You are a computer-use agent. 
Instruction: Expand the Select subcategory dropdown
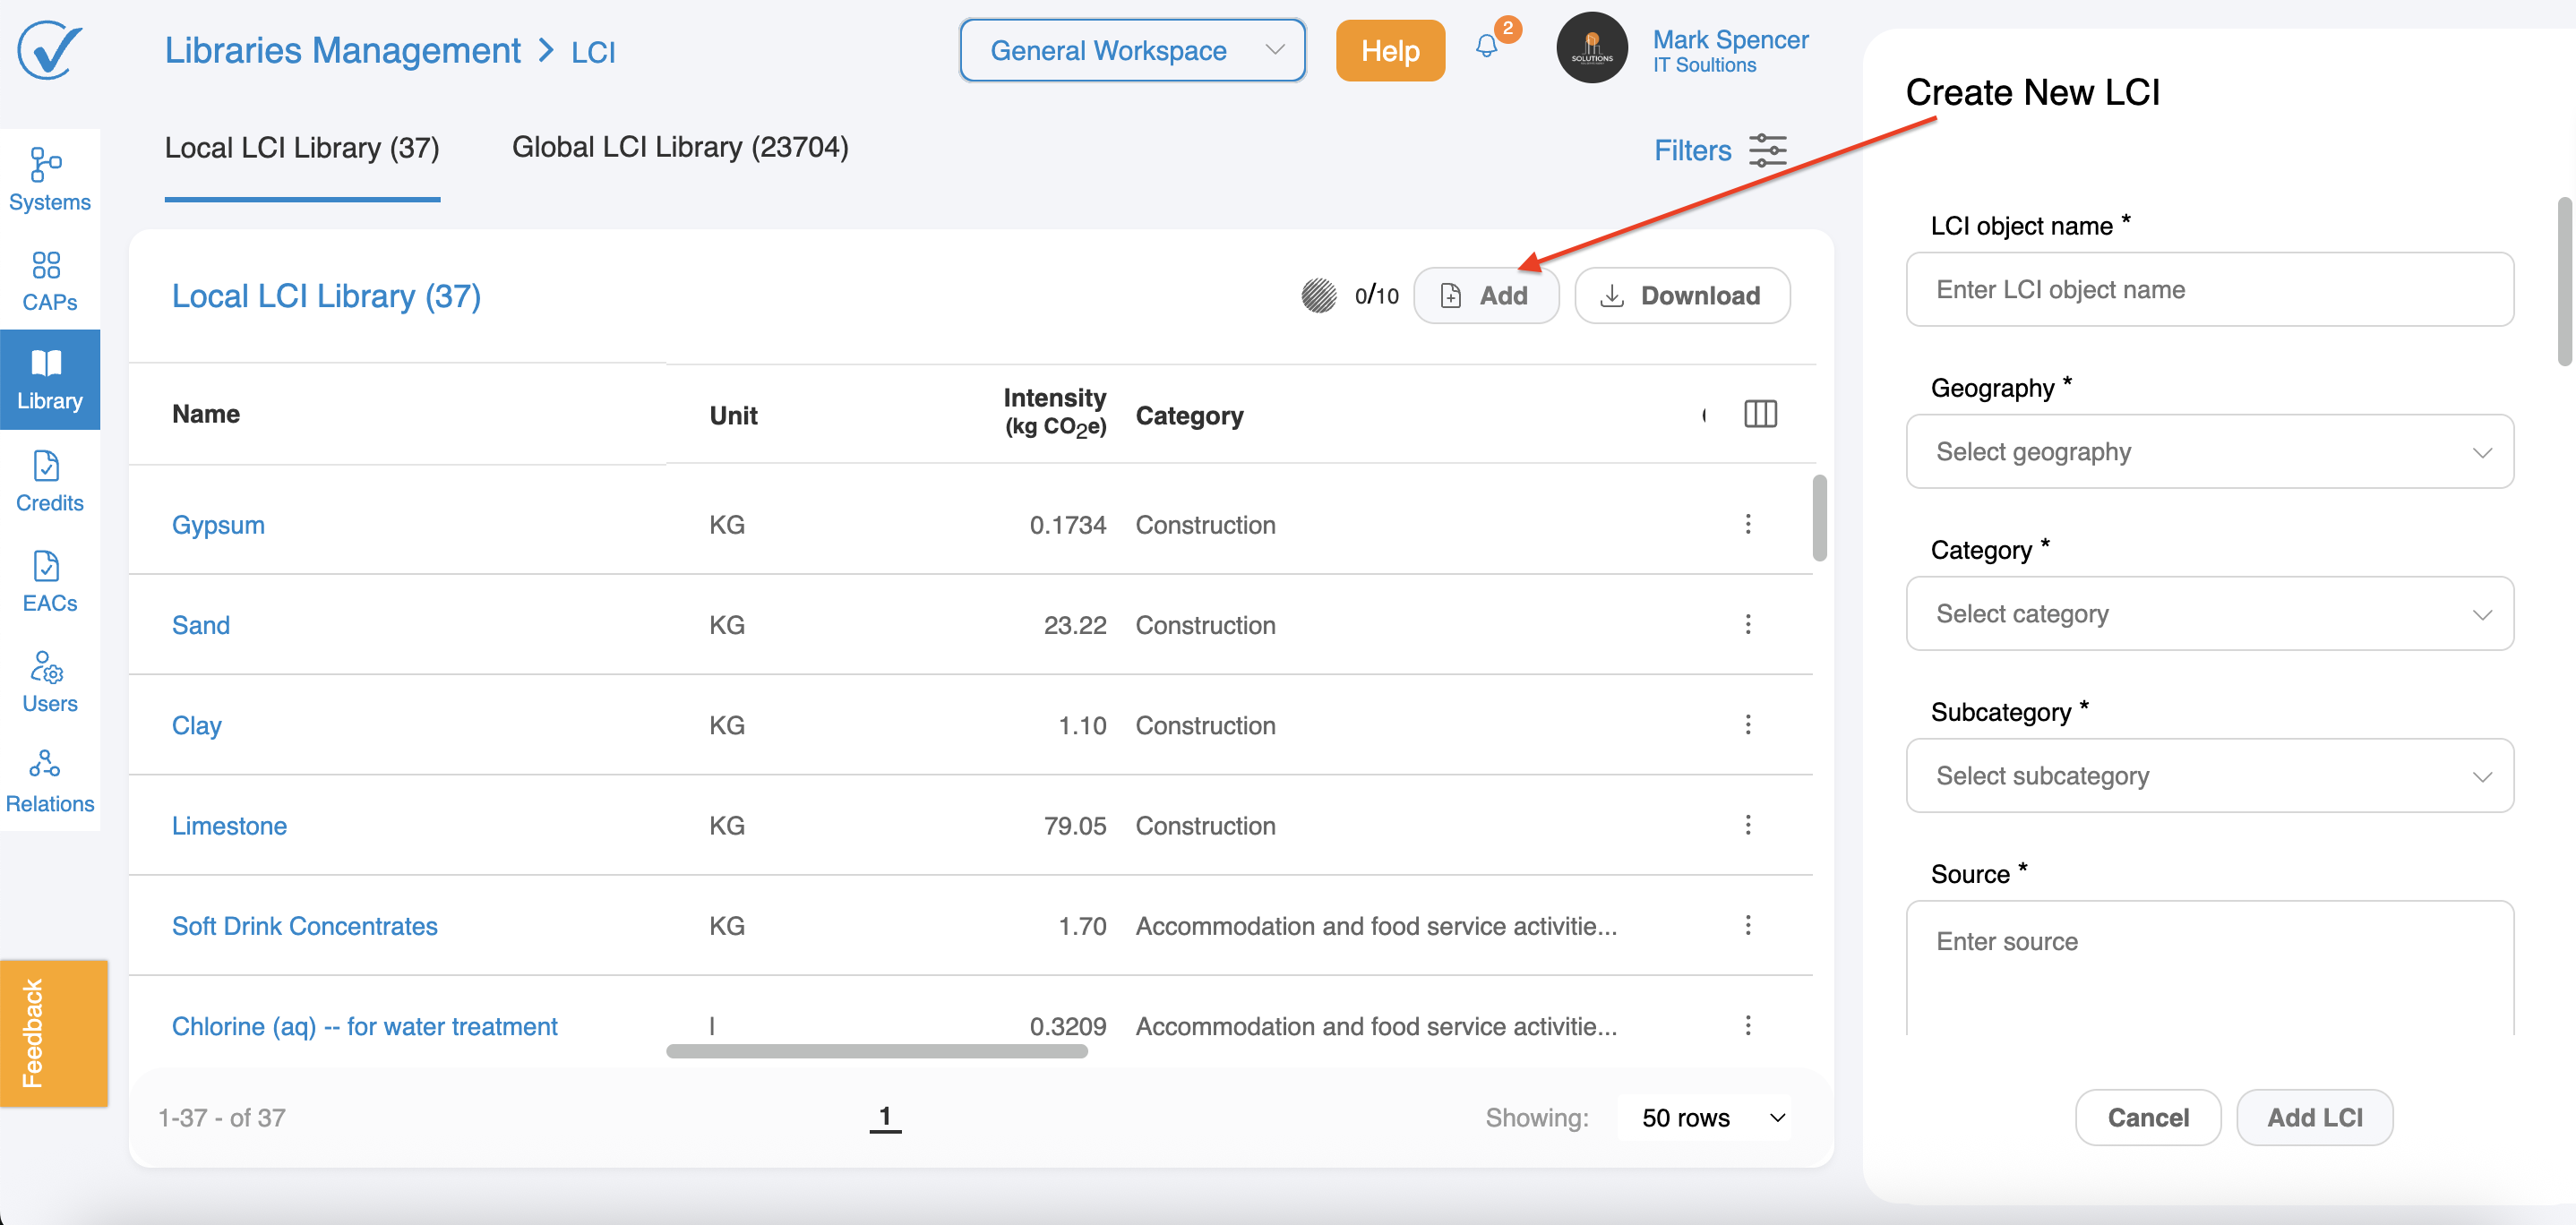(2209, 776)
